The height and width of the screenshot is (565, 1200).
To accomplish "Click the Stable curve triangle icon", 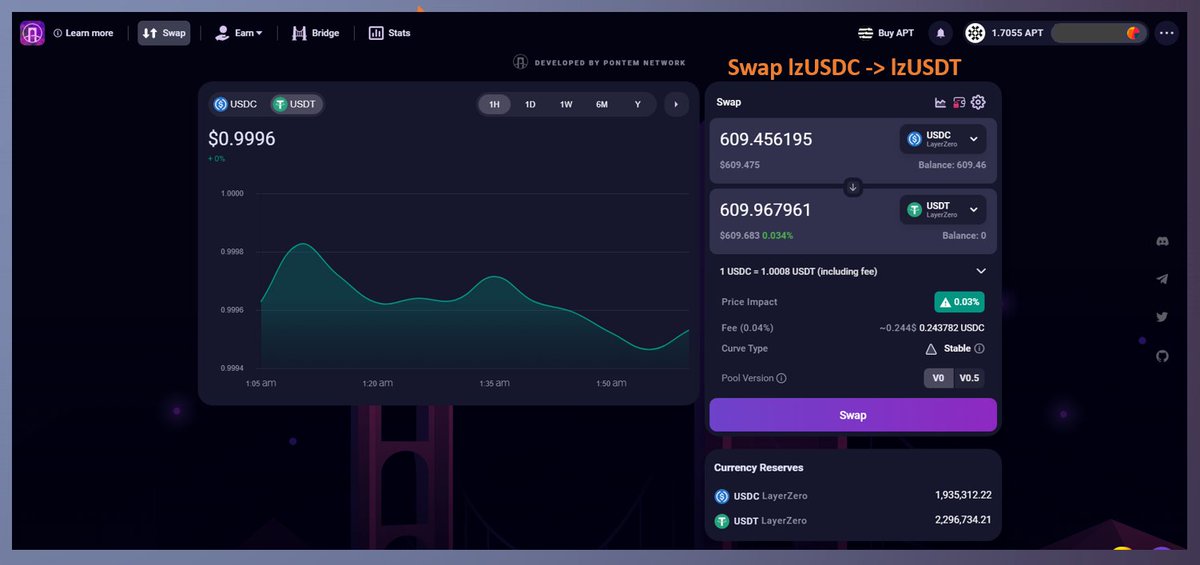I will click(931, 349).
